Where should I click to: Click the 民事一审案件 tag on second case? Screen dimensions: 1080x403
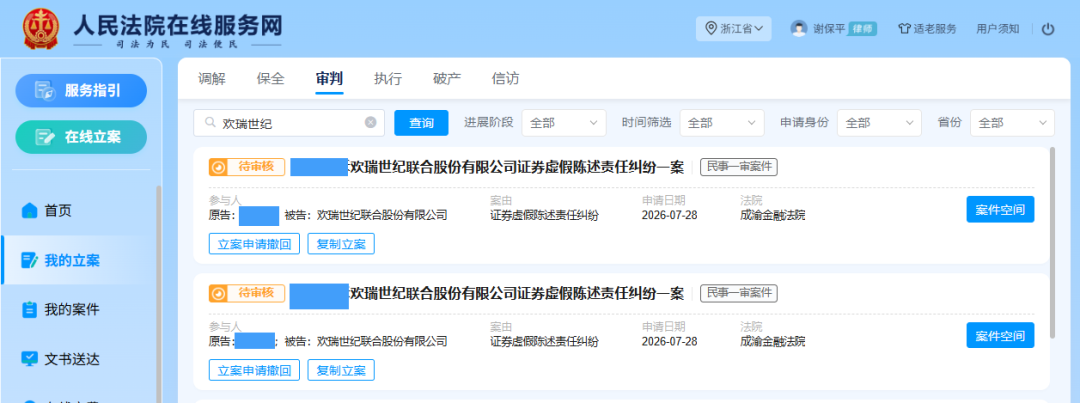pyautogui.click(x=739, y=293)
